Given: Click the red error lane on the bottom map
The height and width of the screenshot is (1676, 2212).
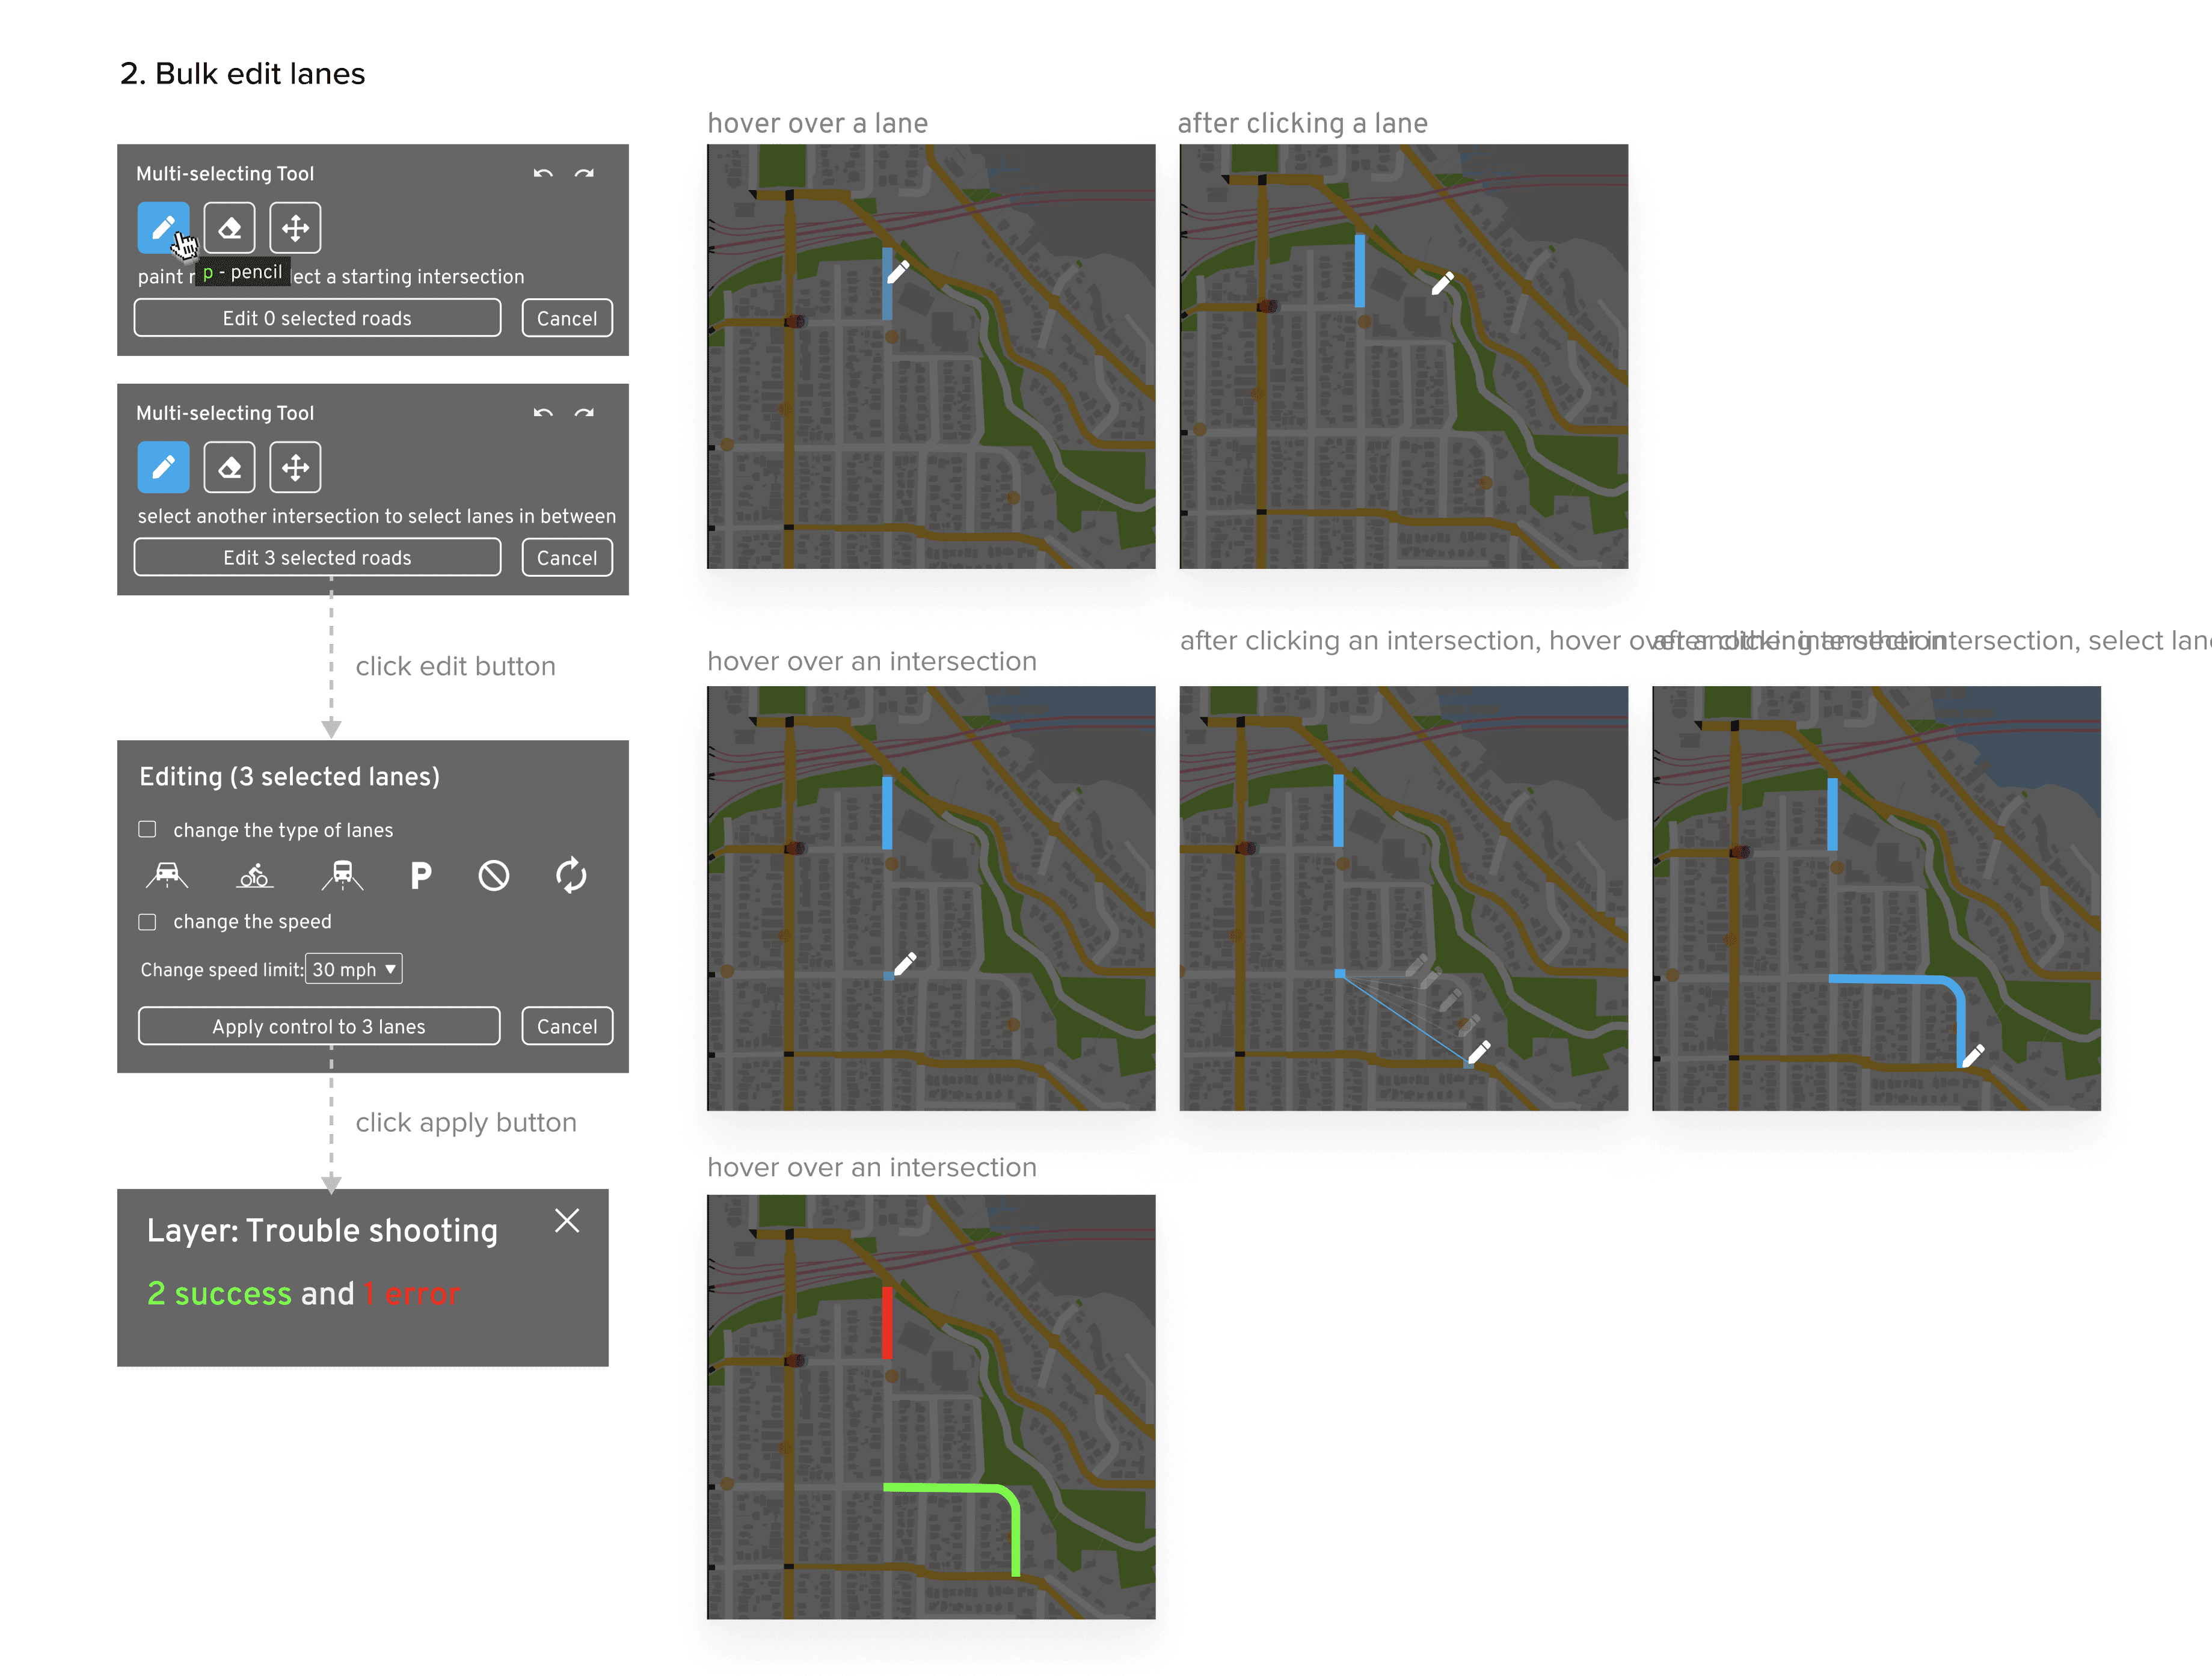Looking at the screenshot, I should 887,1323.
